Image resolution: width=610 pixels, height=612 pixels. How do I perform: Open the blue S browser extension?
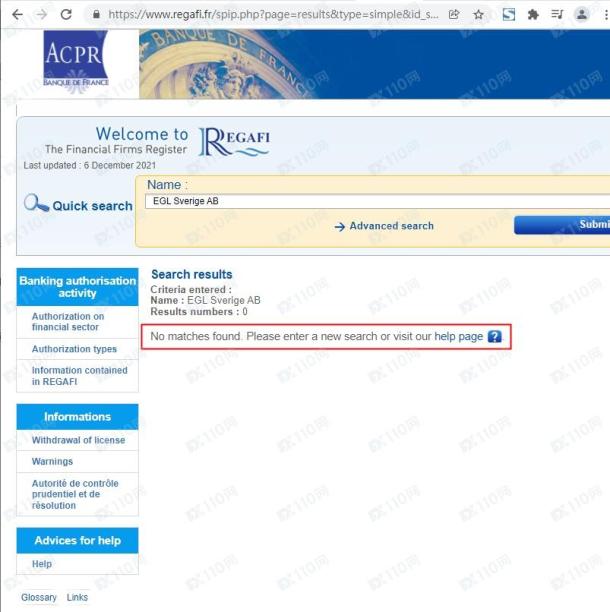click(x=509, y=15)
